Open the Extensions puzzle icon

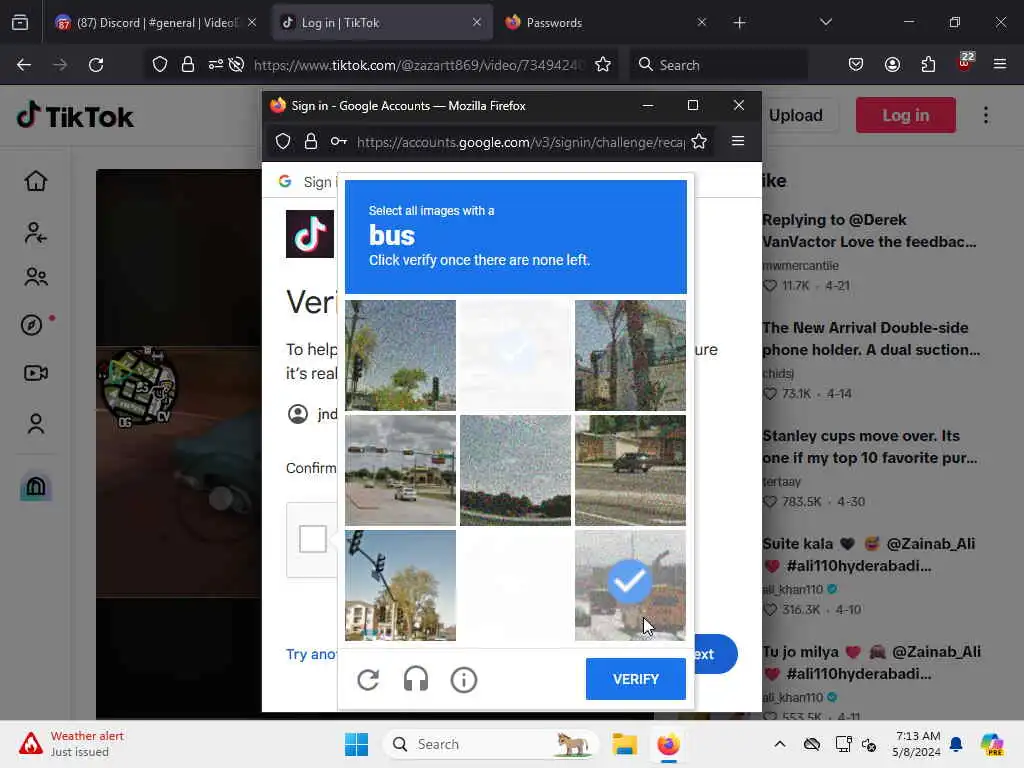pos(928,65)
